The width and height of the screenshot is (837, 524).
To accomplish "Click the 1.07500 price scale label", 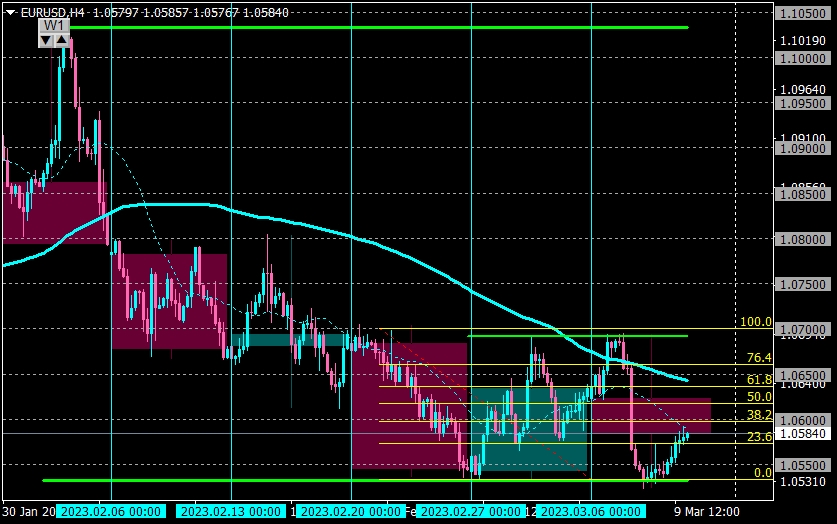I will [x=803, y=284].
